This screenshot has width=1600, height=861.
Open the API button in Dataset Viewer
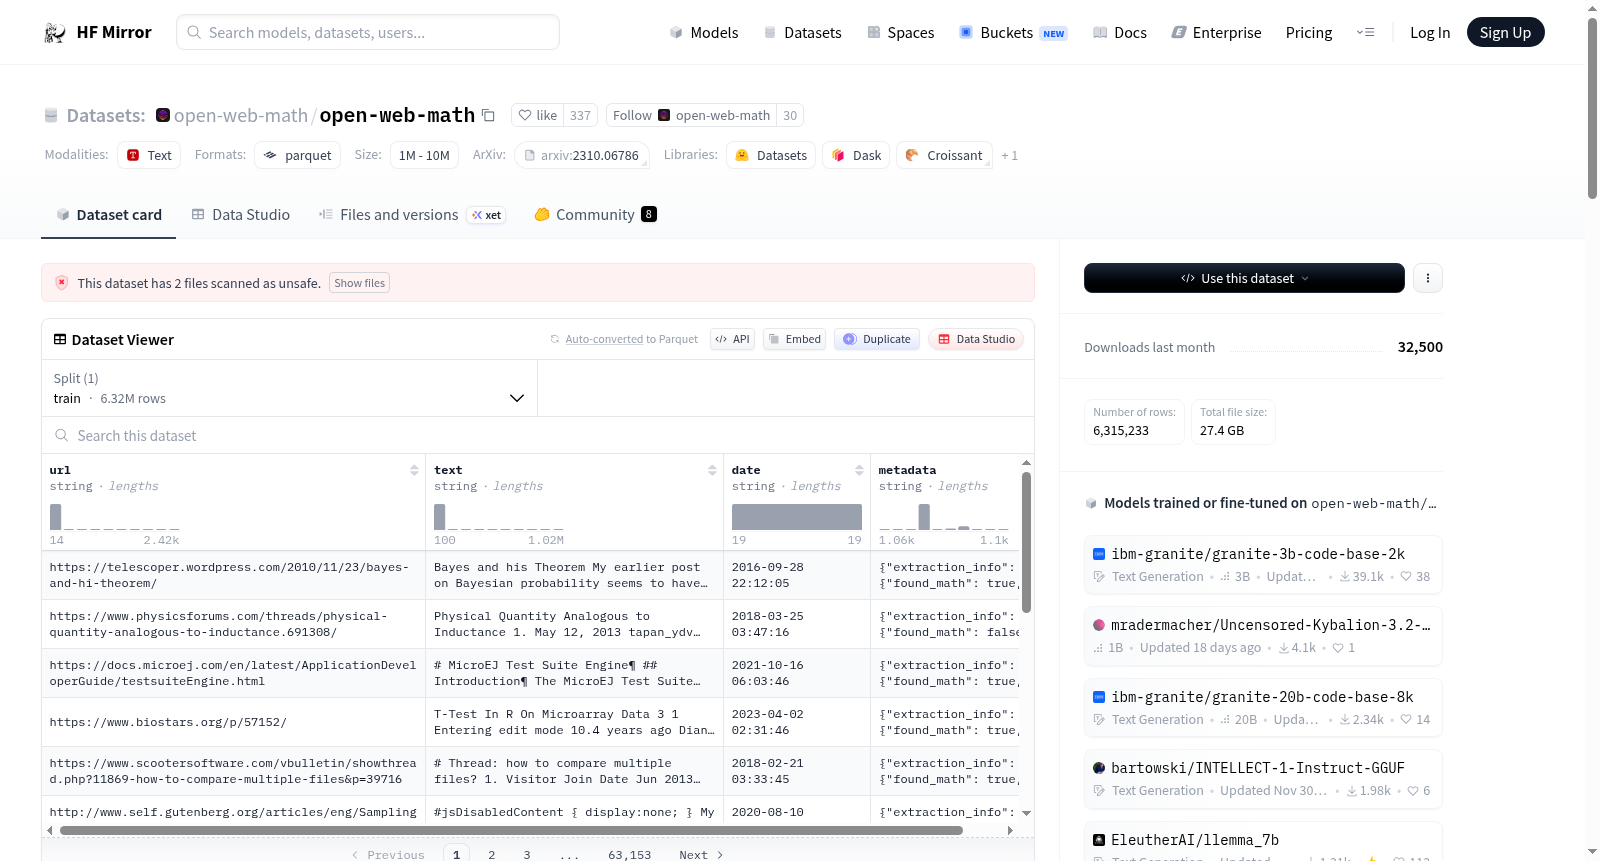click(733, 339)
